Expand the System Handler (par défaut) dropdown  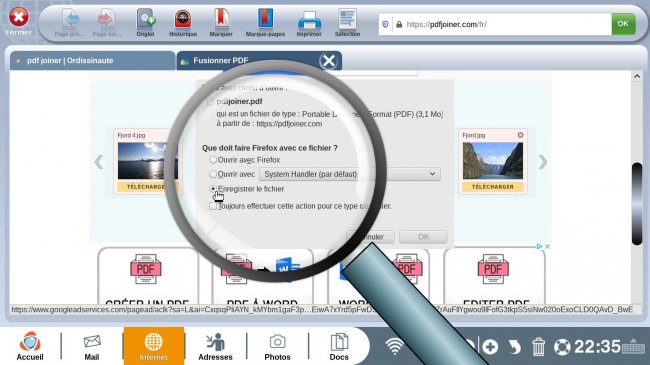click(x=350, y=174)
